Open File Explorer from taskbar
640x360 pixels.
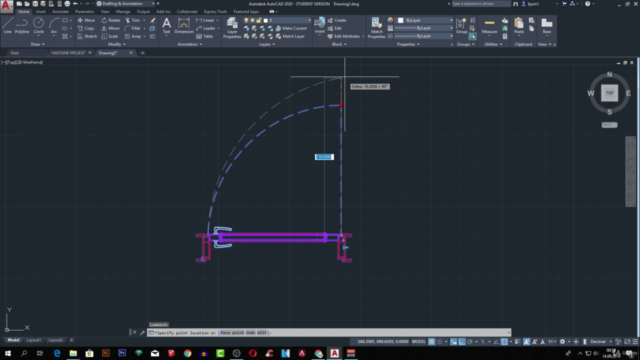click(x=73, y=353)
